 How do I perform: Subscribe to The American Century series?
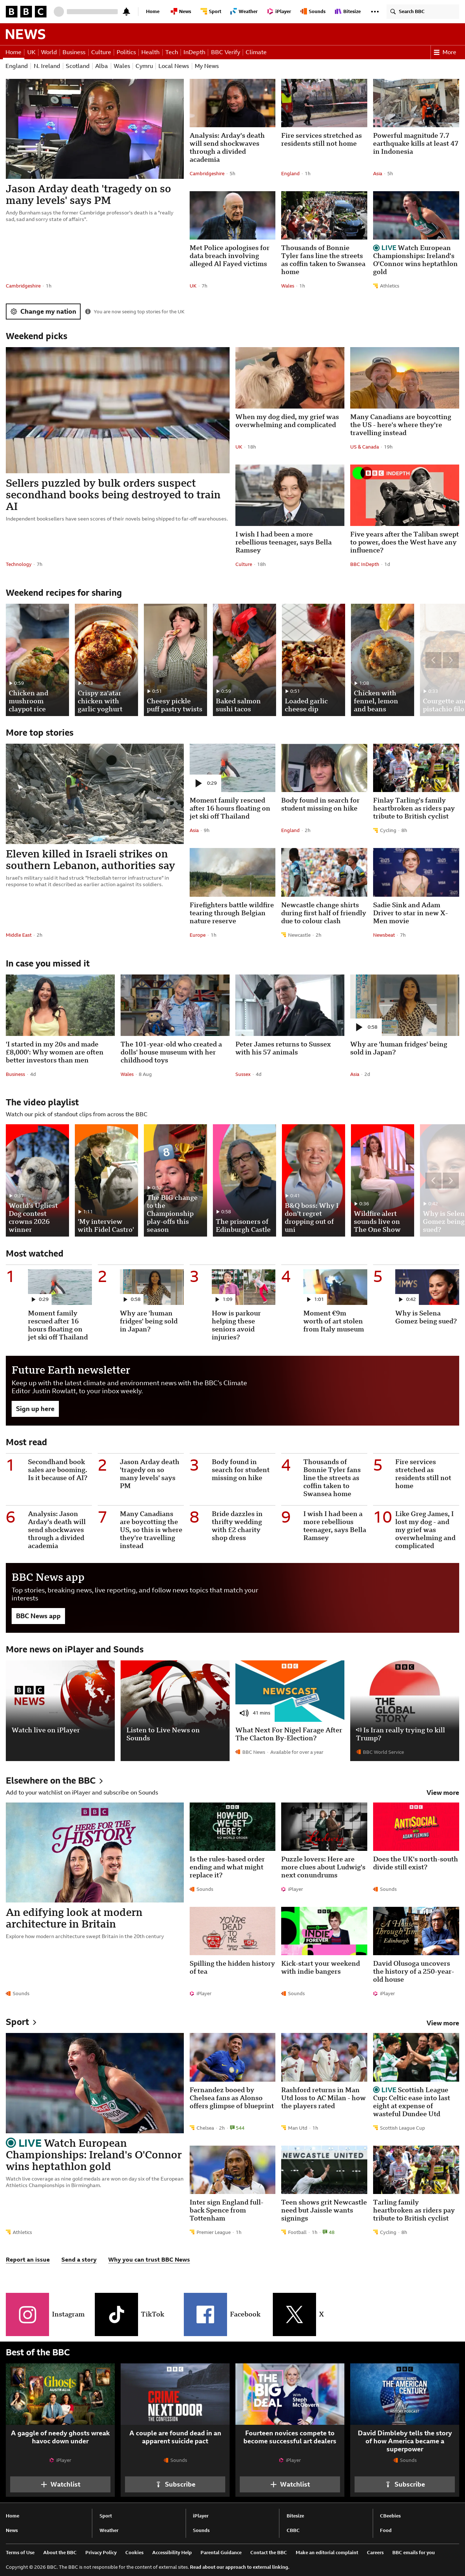[405, 2484]
